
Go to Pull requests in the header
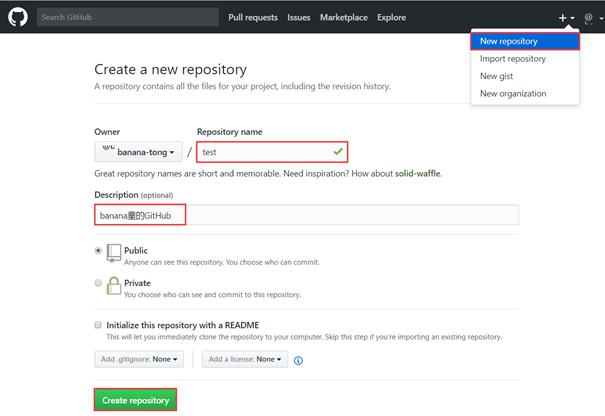point(253,17)
